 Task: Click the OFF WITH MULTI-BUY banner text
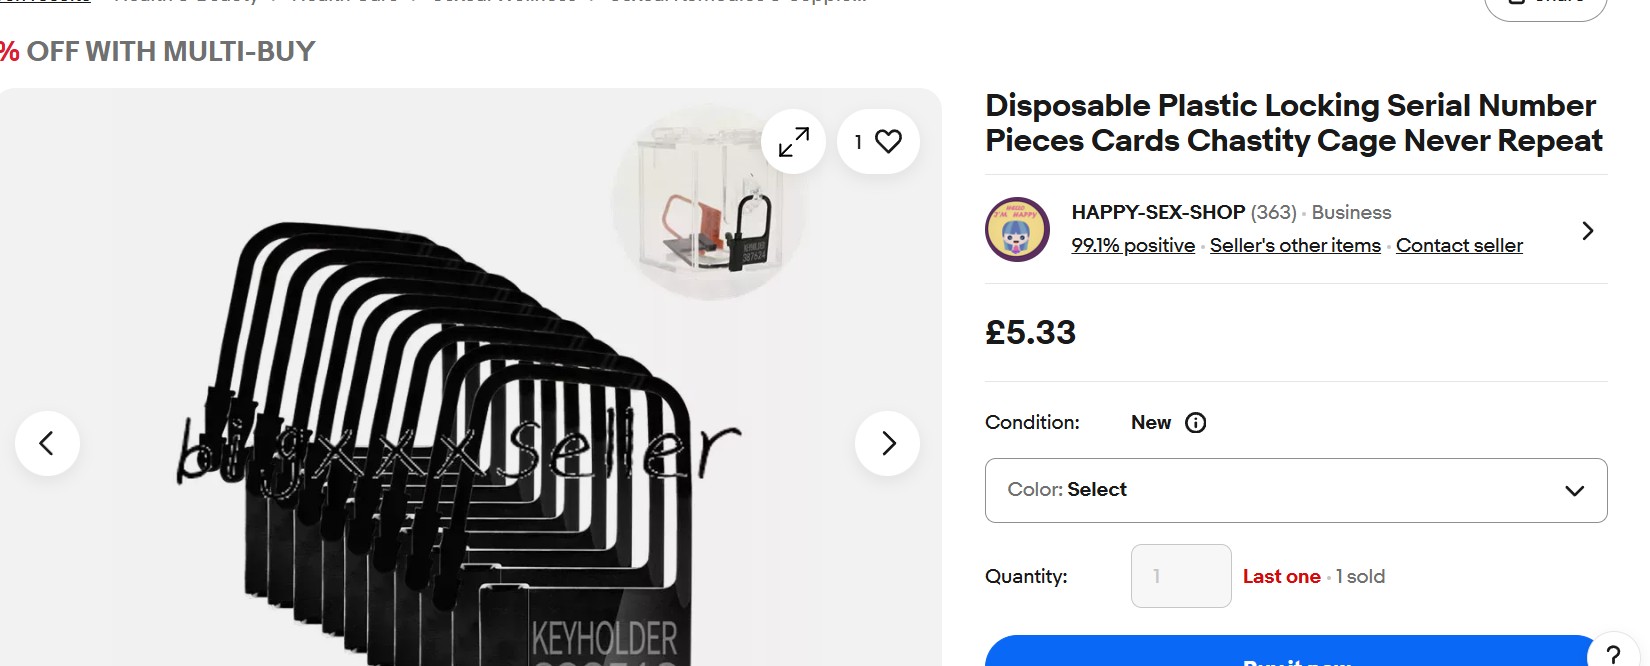[170, 52]
